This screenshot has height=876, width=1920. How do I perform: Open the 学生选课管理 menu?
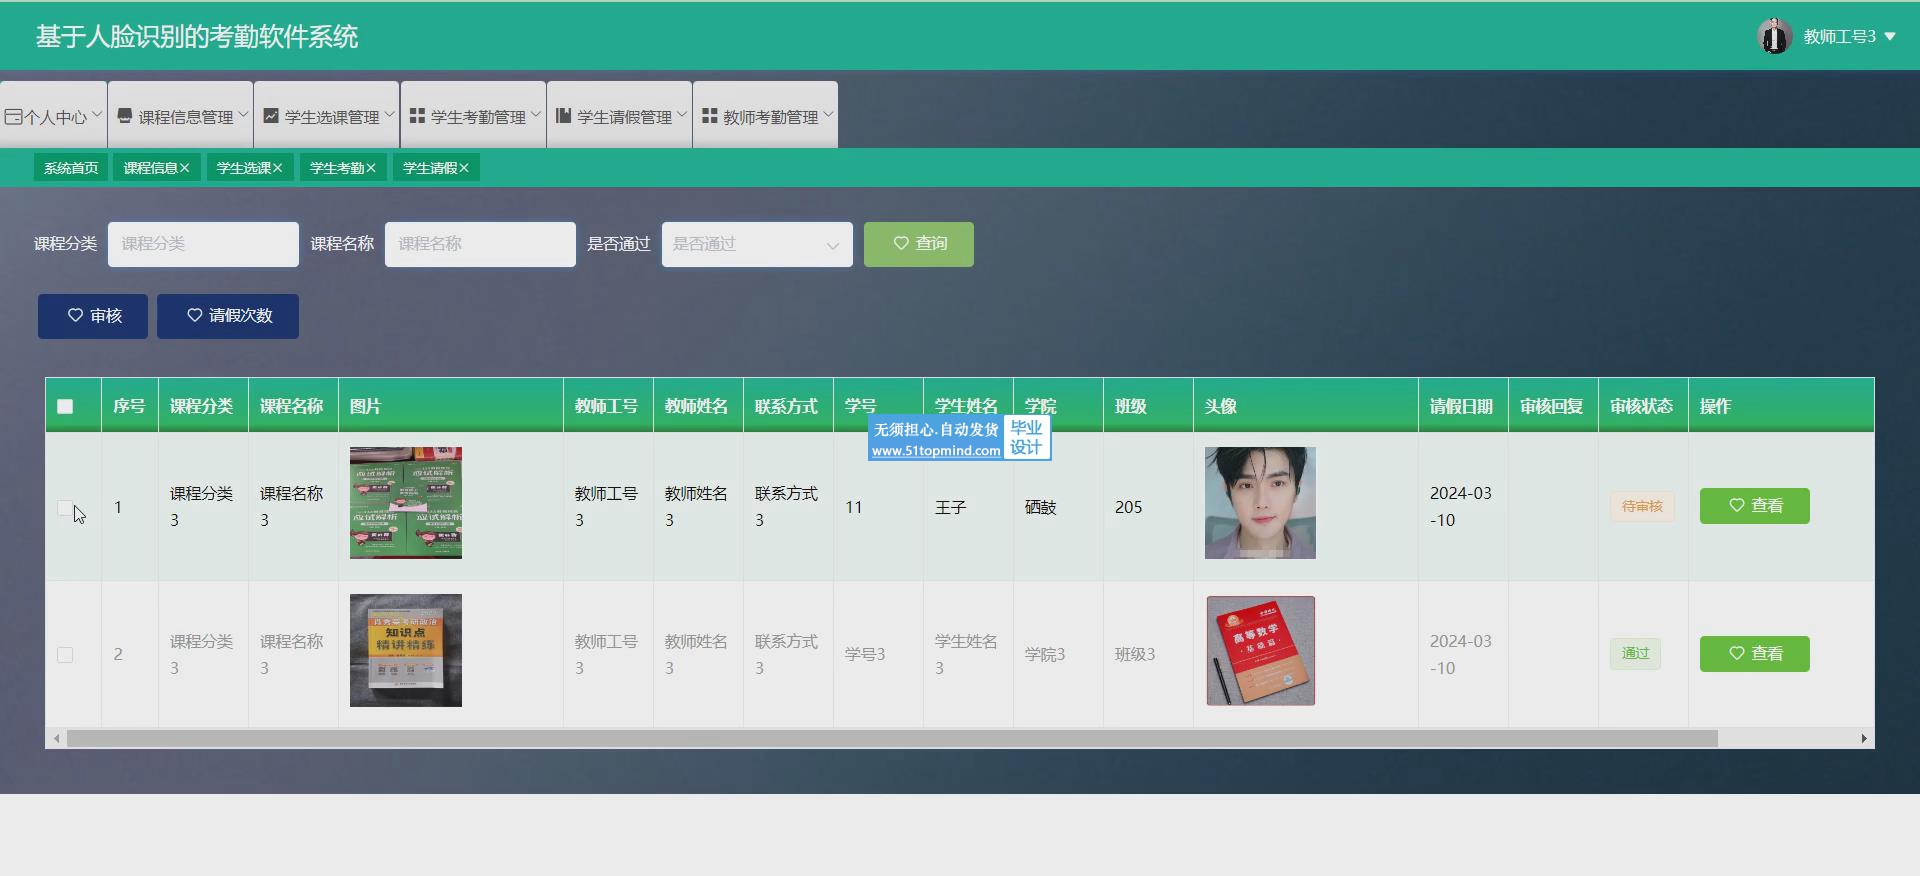pos(326,115)
